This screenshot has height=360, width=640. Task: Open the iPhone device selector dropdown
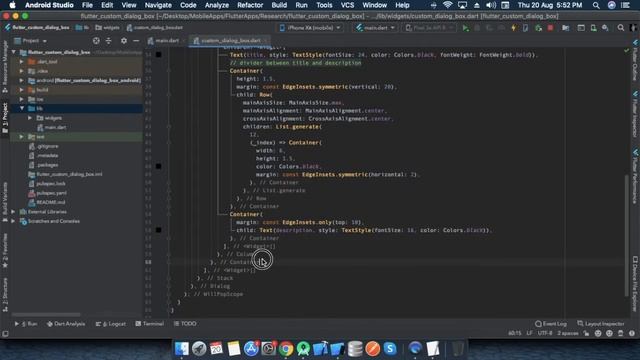[x=311, y=28]
